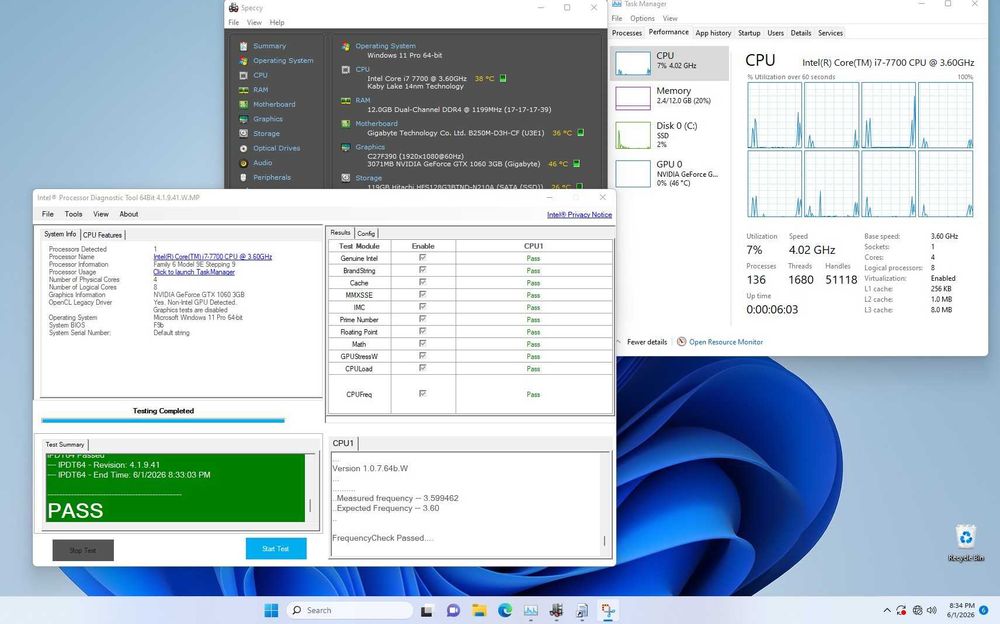Toggle the Prime Number enable checkbox
This screenshot has height=624, width=1000.
[422, 319]
